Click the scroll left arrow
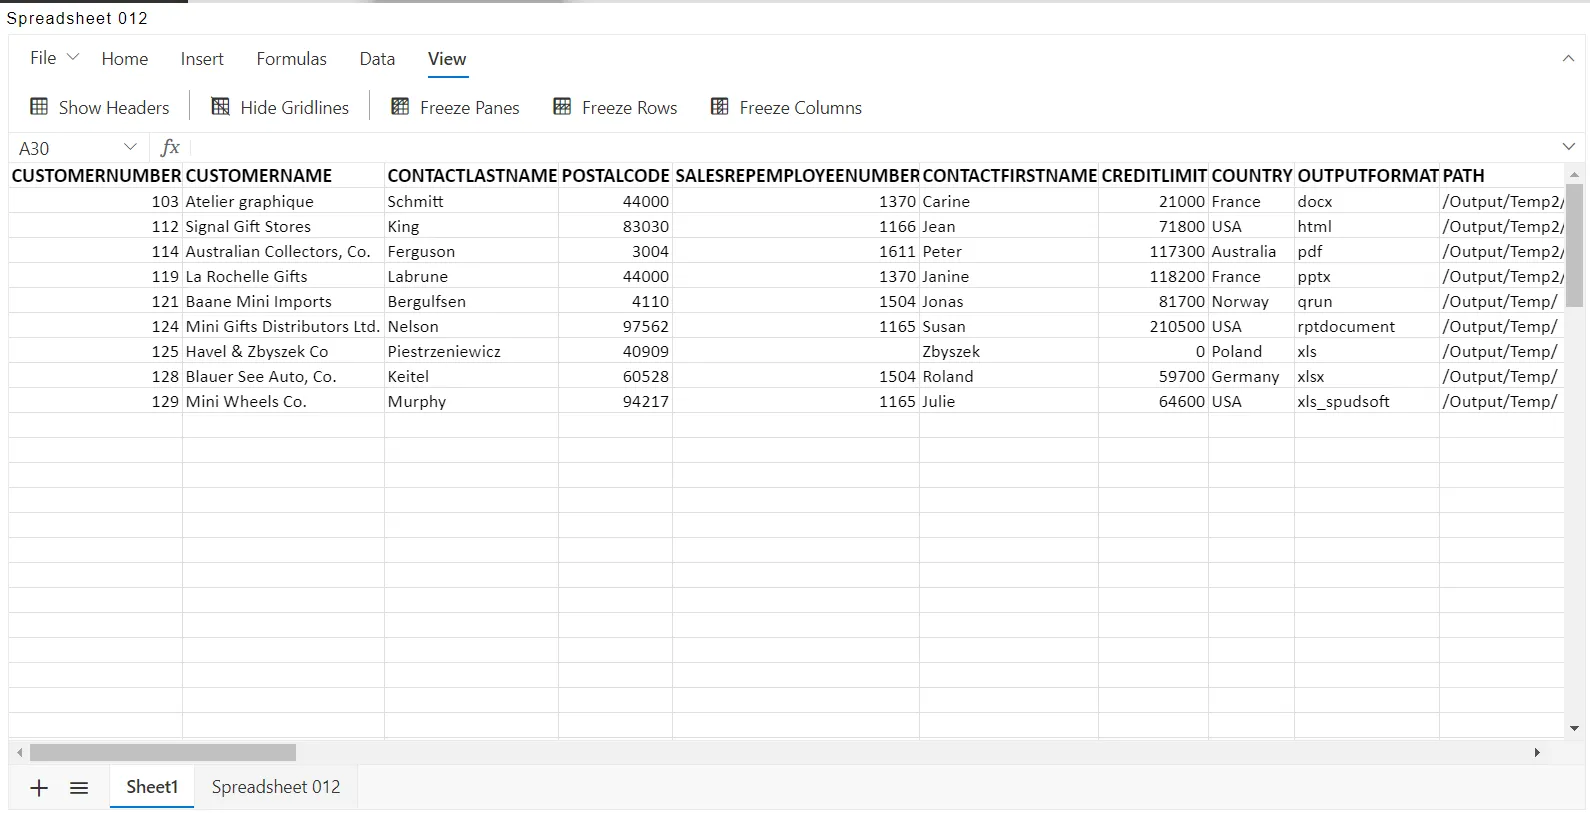 [x=19, y=752]
